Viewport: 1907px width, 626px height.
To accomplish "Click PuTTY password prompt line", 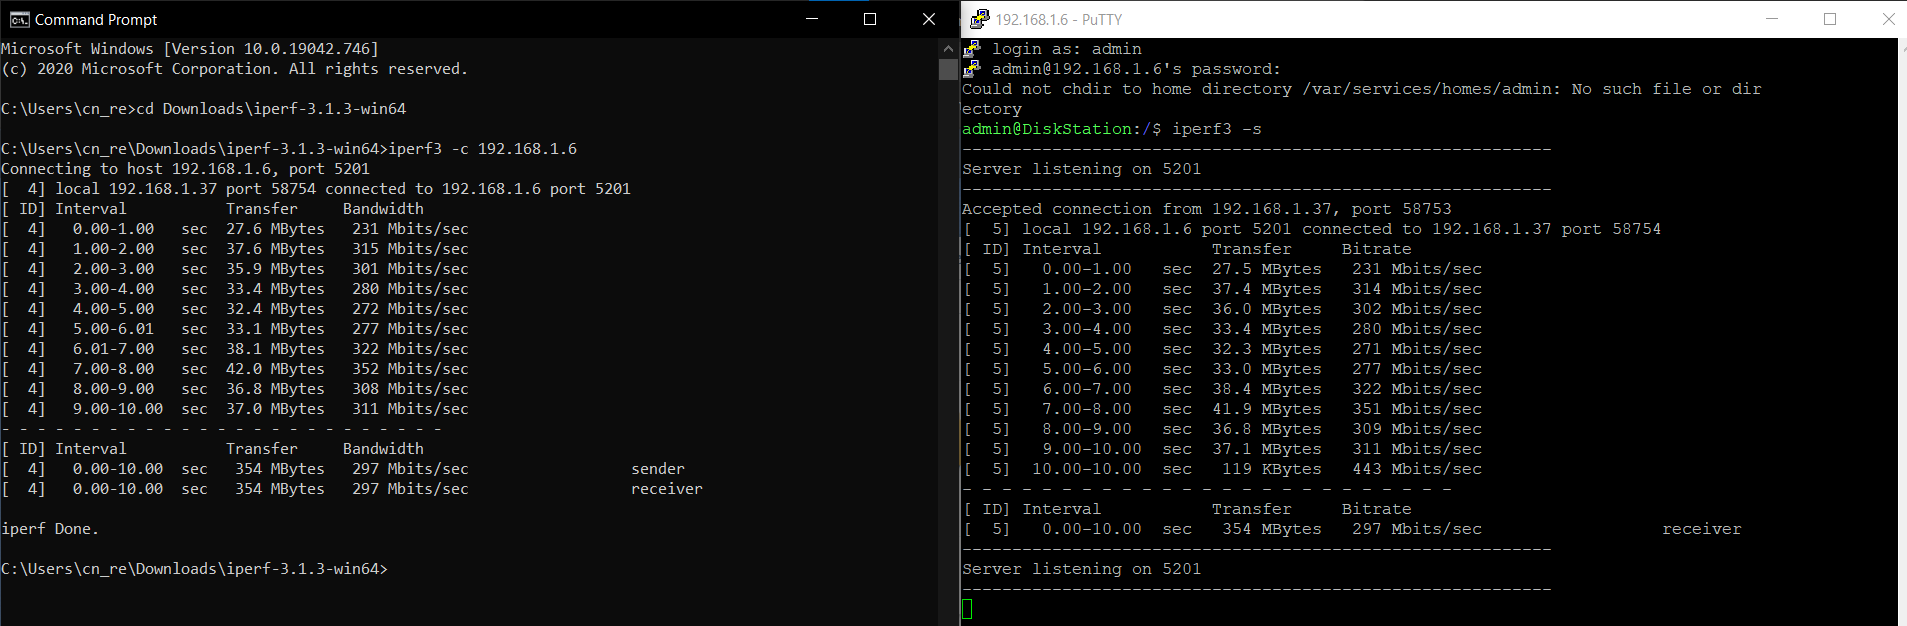I will coord(1136,69).
